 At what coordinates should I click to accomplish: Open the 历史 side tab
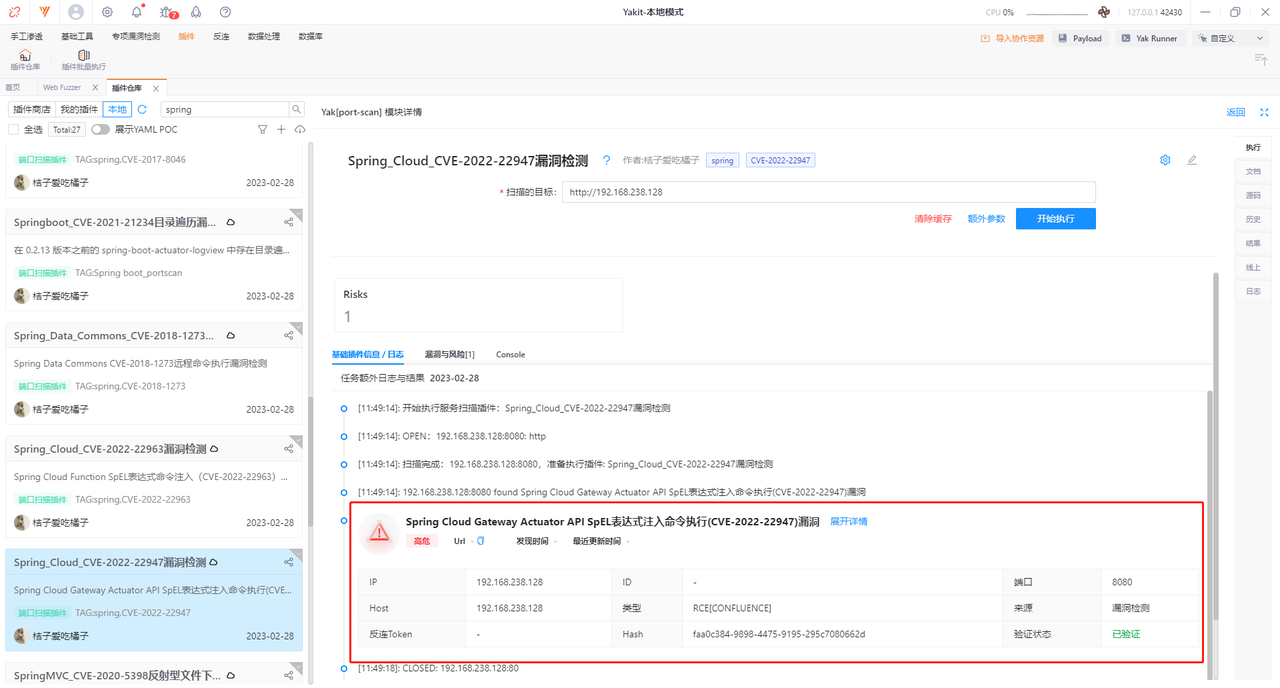(1253, 219)
